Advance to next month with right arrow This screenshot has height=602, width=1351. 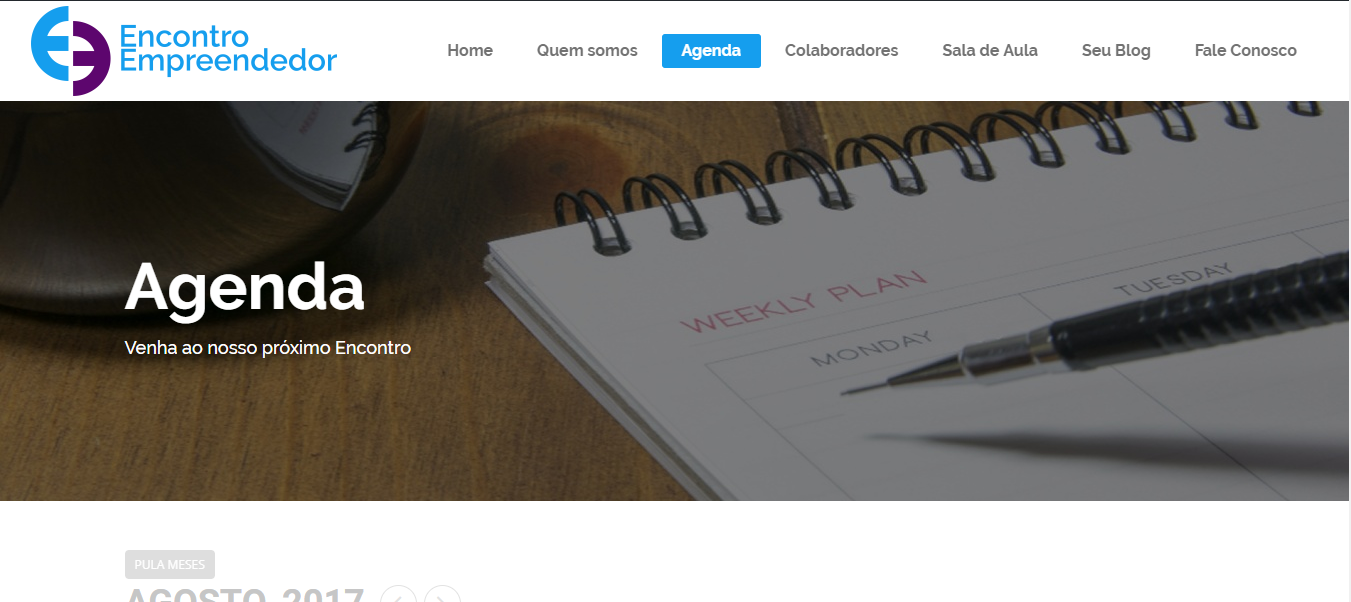tap(442, 595)
